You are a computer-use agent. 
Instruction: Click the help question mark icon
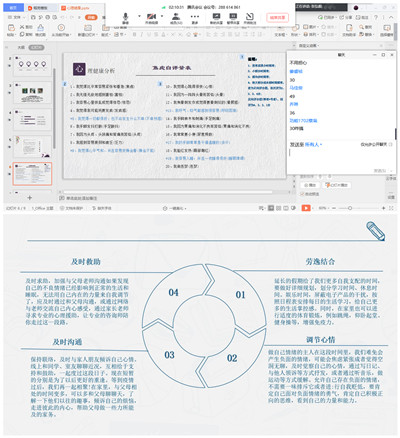pyautogui.click(x=376, y=17)
